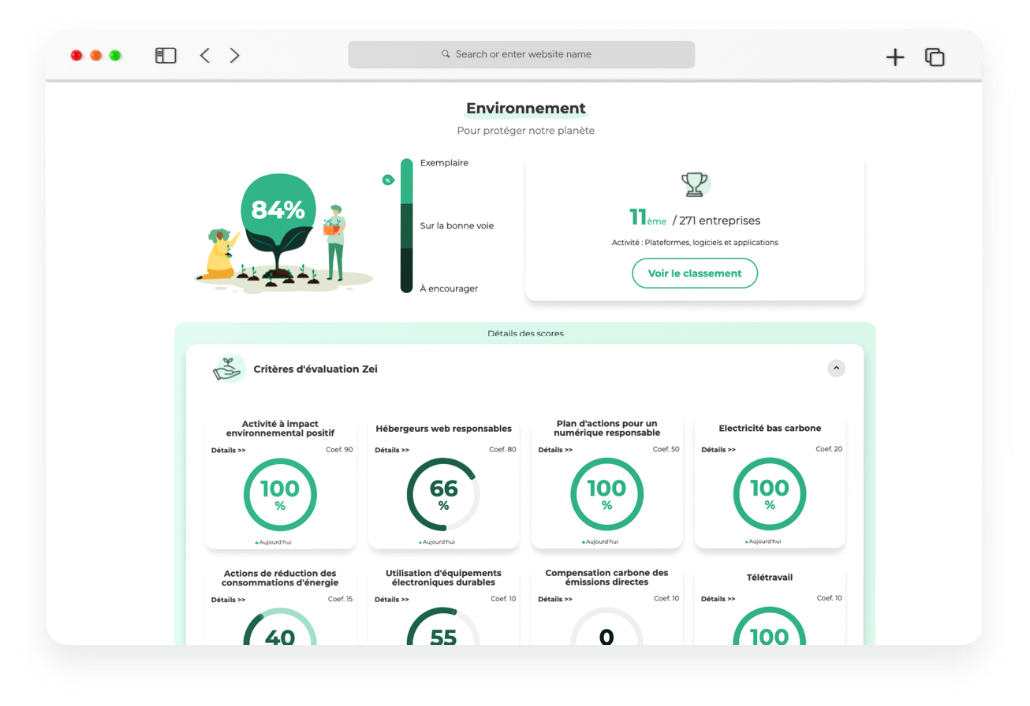Click the 84% plant score illustration
Viewport: 1030px width, 706px height.
279,227
